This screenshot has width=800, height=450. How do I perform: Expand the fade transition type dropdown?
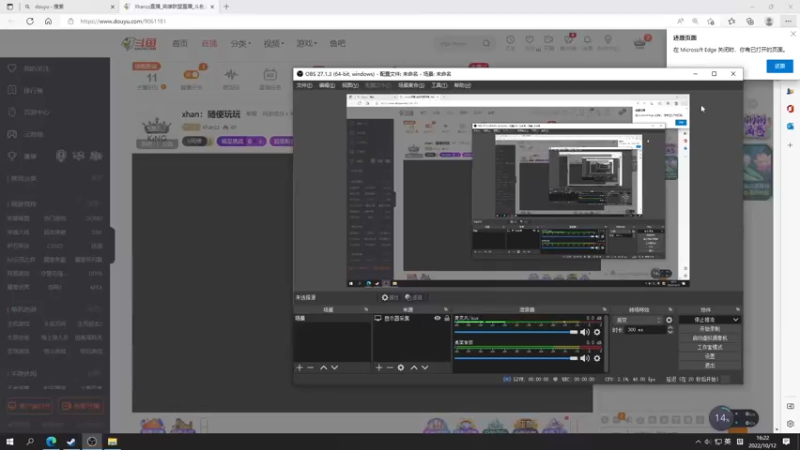pos(638,320)
